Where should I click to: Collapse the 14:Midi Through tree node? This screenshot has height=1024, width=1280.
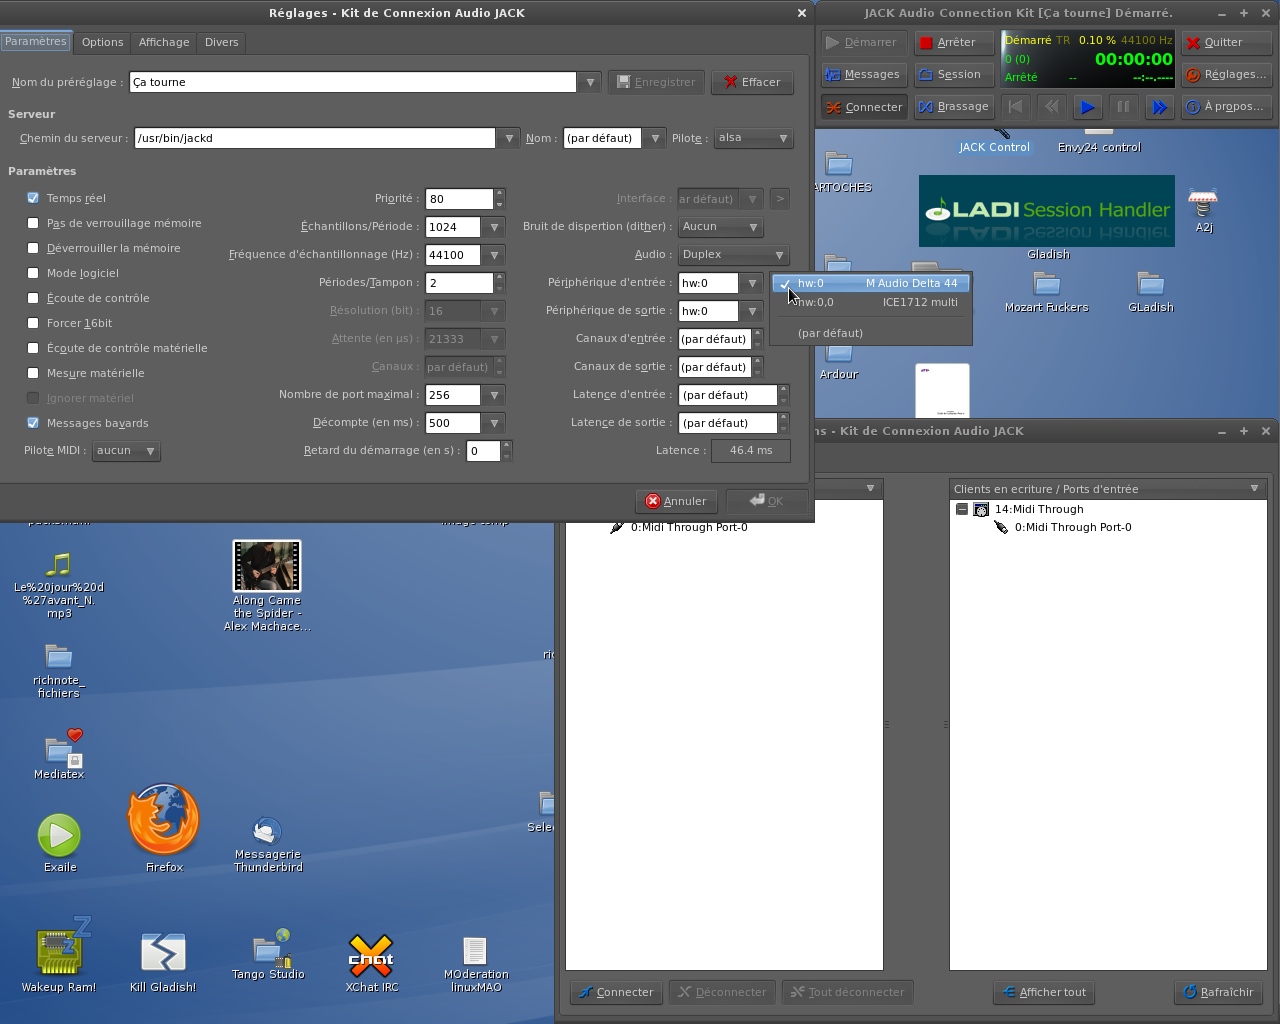point(962,509)
